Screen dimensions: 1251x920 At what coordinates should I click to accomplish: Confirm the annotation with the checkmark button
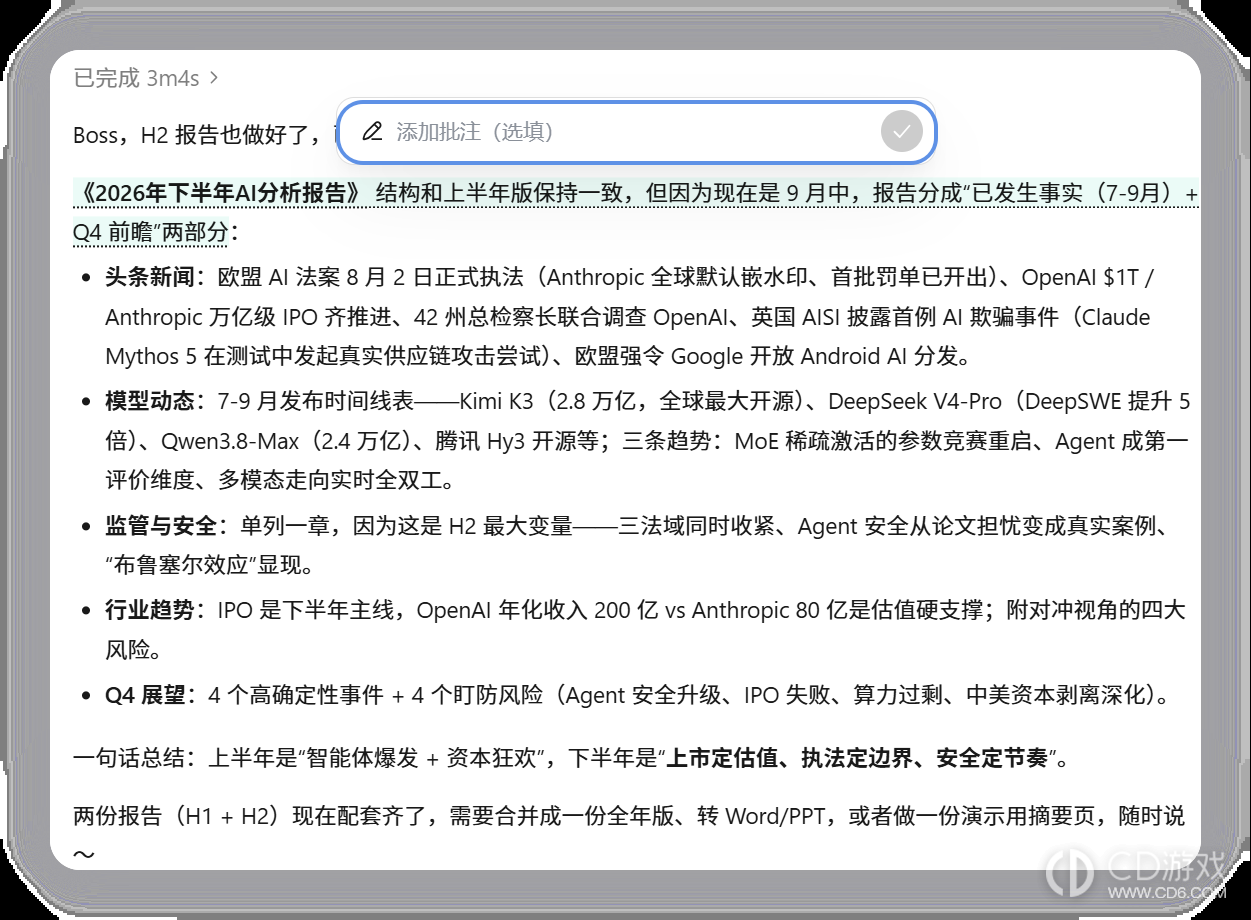click(901, 131)
